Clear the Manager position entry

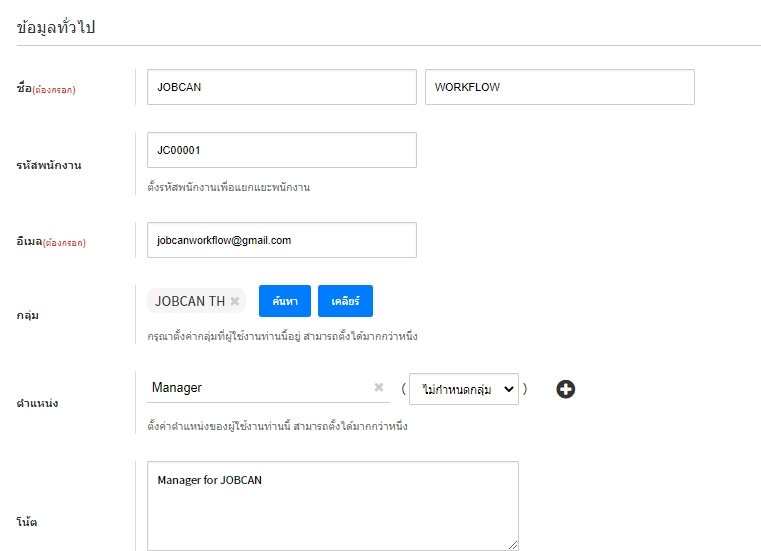coord(379,388)
